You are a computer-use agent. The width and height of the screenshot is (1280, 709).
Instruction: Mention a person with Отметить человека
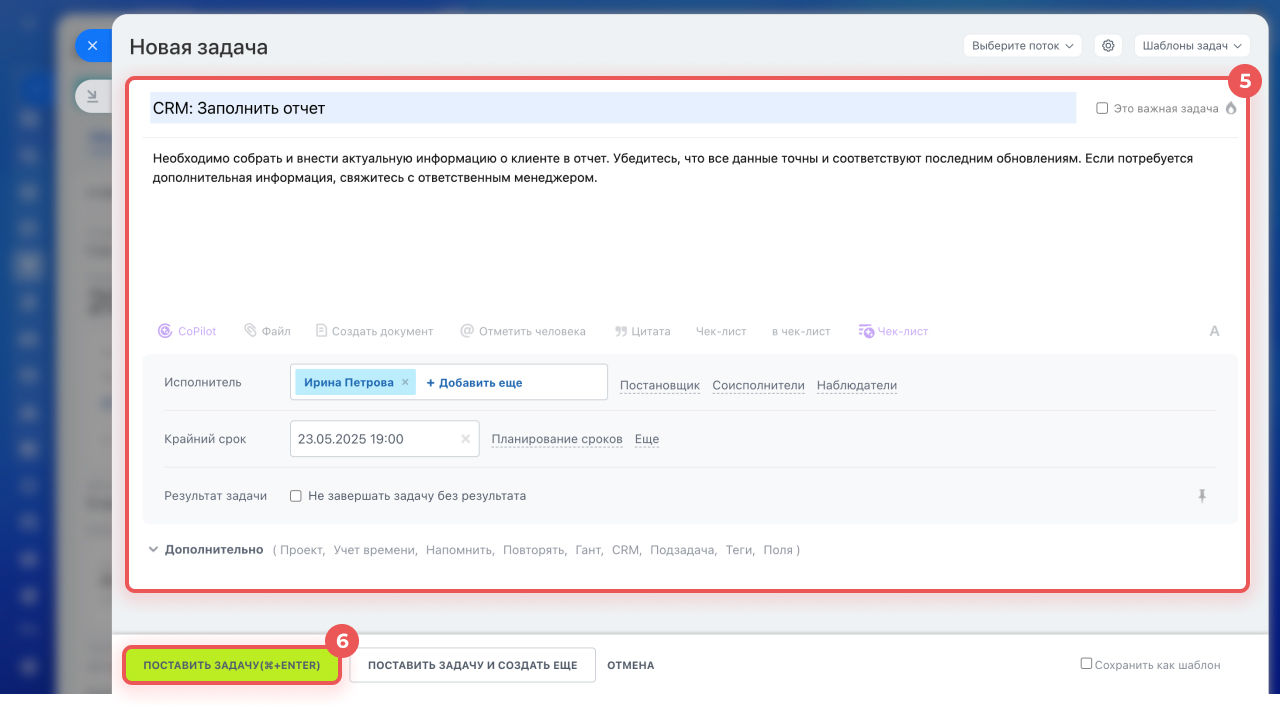coord(522,331)
